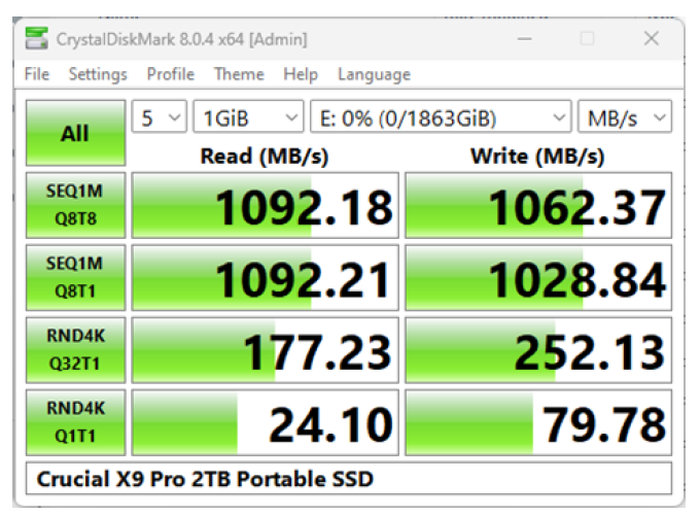Minimize the CrystalDiskMark window
Screen dimensions: 700x516
[x=525, y=39]
